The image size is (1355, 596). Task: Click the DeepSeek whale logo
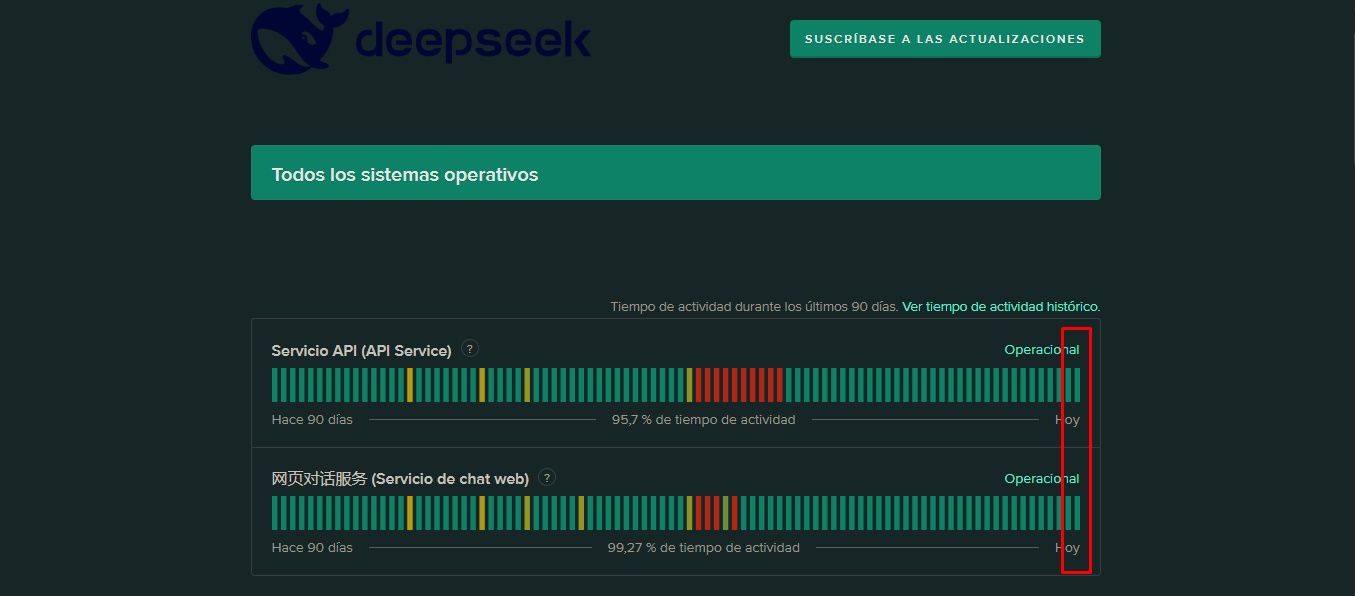click(x=300, y=38)
